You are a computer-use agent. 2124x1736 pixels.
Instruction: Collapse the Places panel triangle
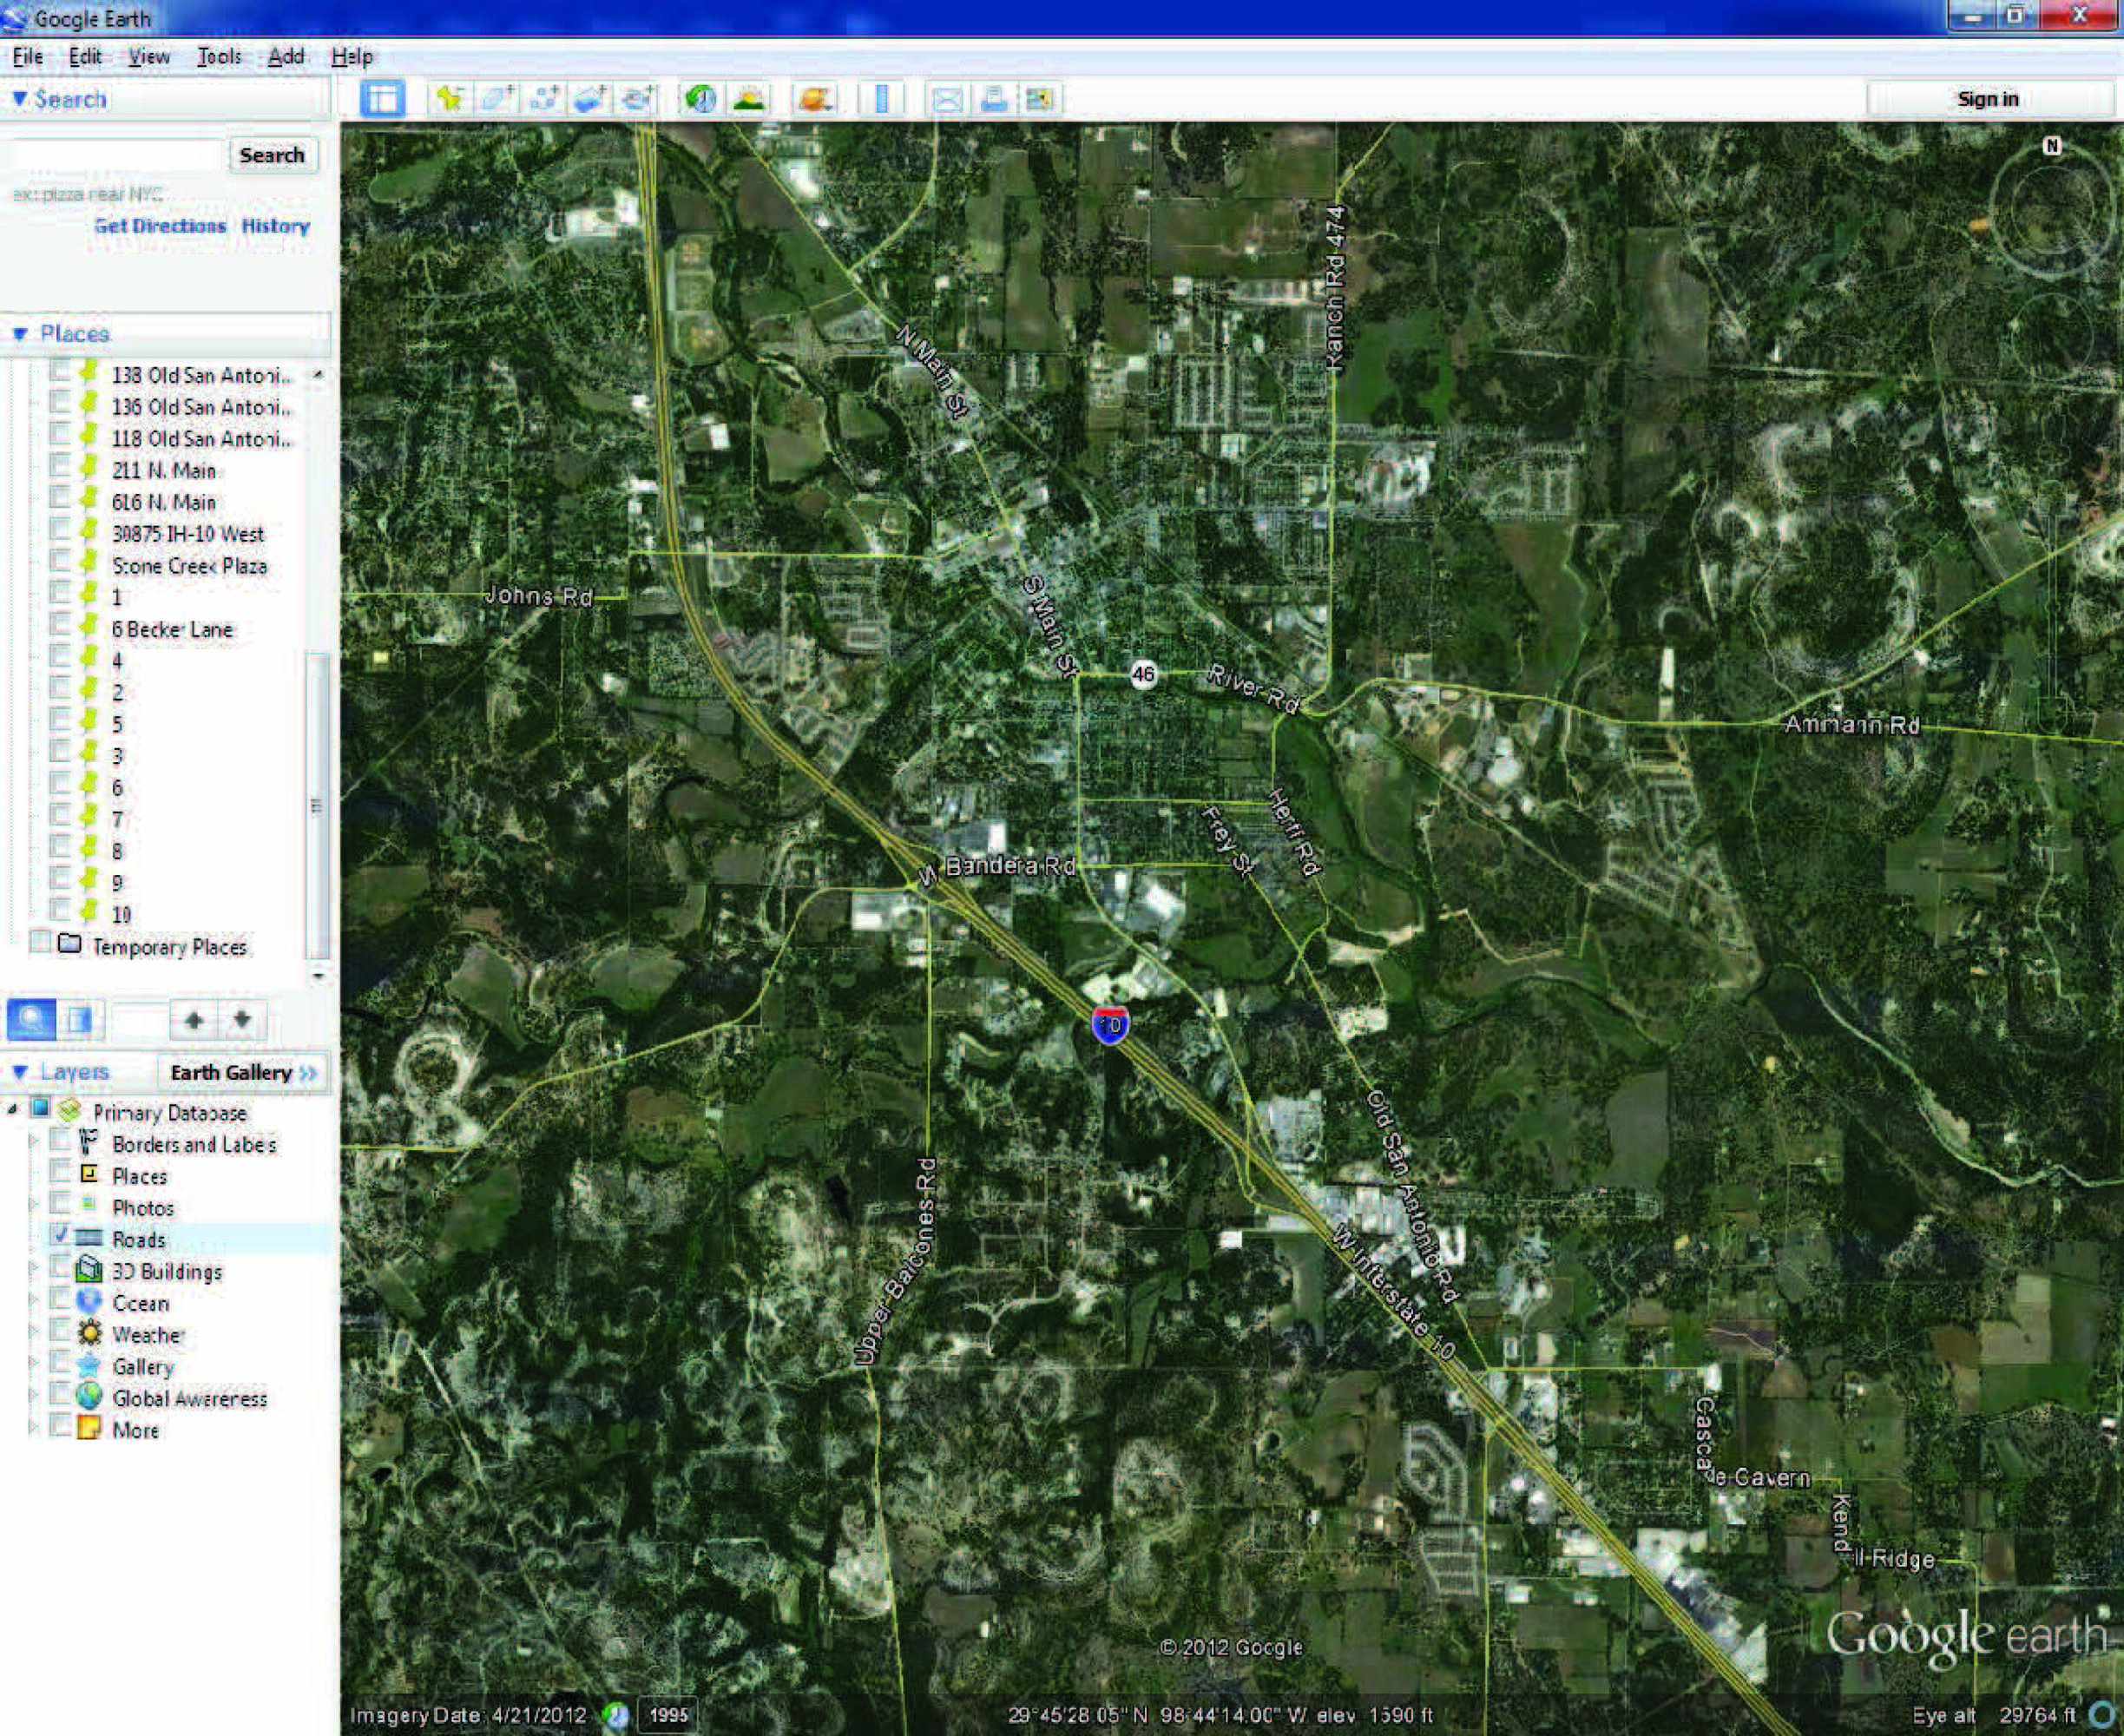[20, 334]
